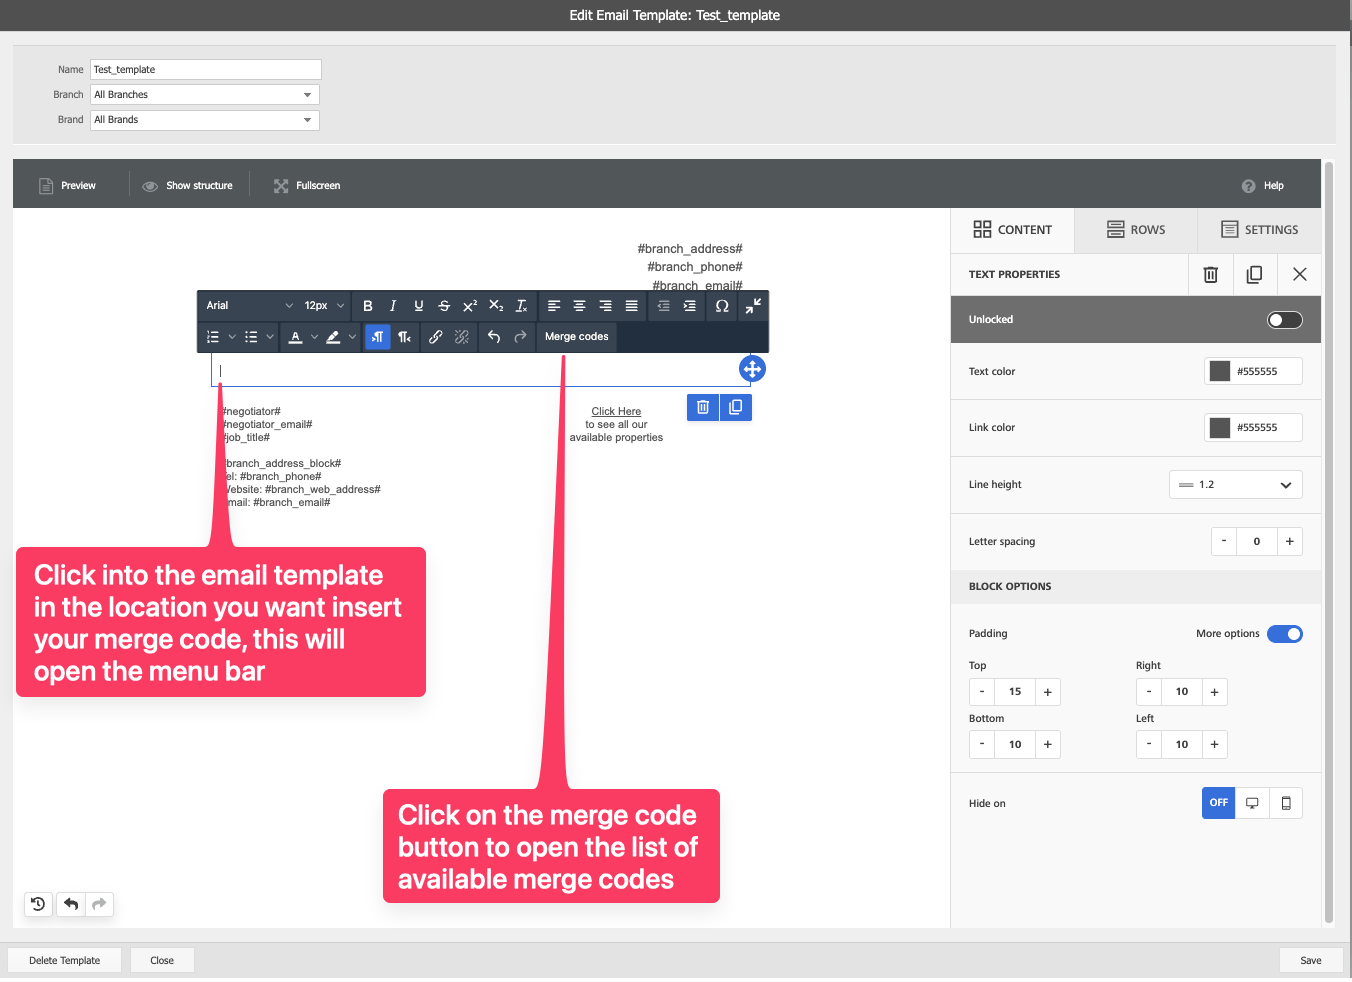Open the Arial font family dropdown

pos(248,306)
